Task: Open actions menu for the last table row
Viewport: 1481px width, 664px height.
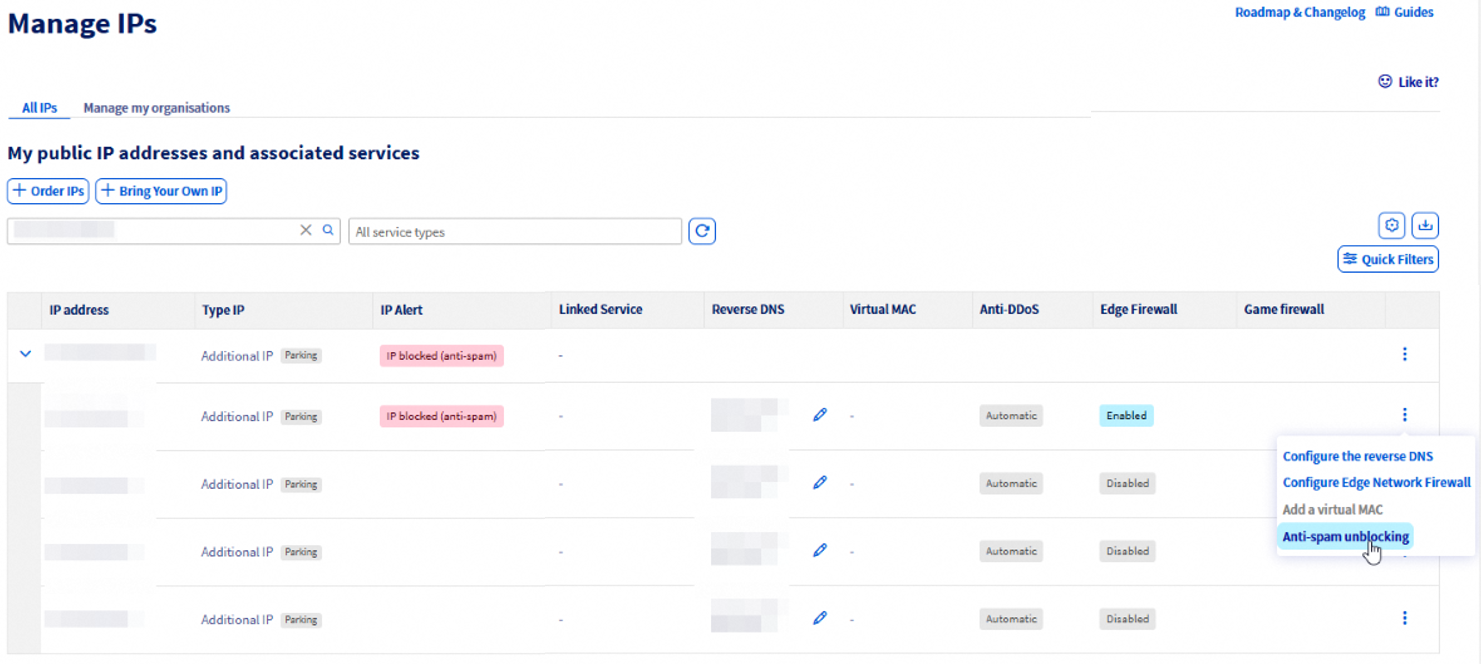Action: point(1405,618)
